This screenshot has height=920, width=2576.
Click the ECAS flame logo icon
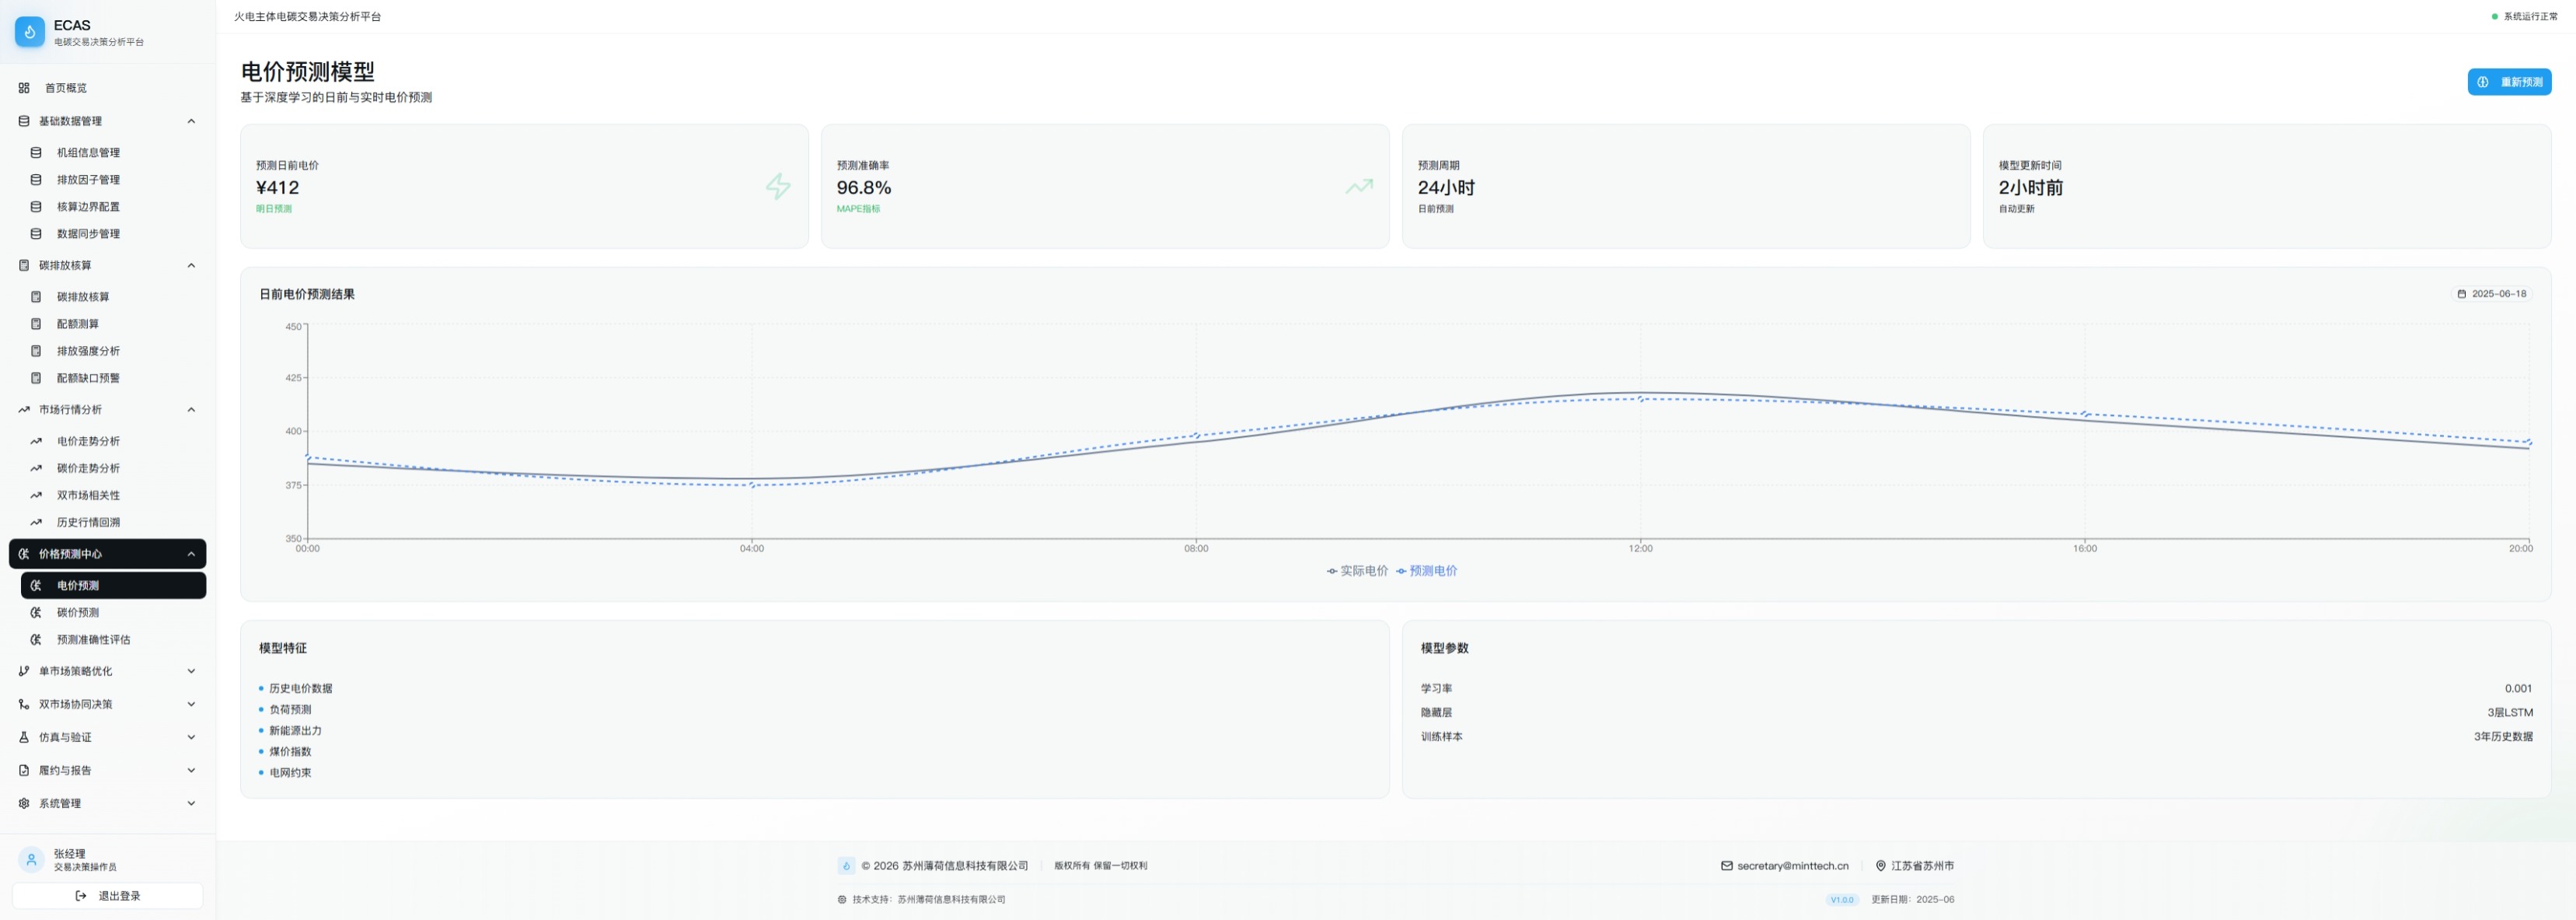coord(29,32)
